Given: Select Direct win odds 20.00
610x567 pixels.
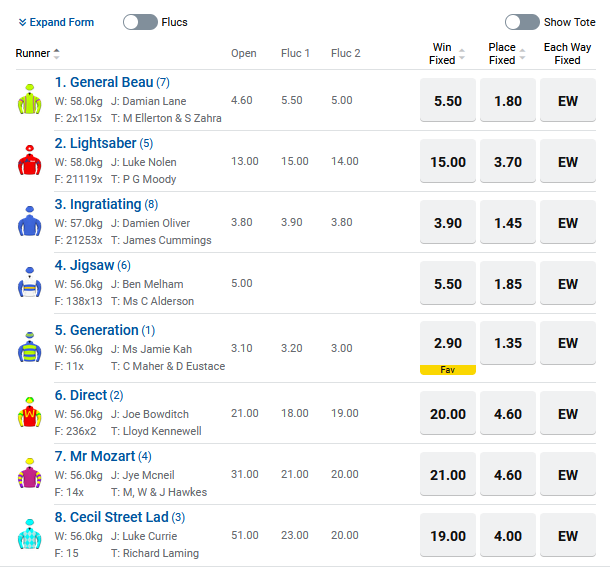Looking at the screenshot, I should coord(448,414).
